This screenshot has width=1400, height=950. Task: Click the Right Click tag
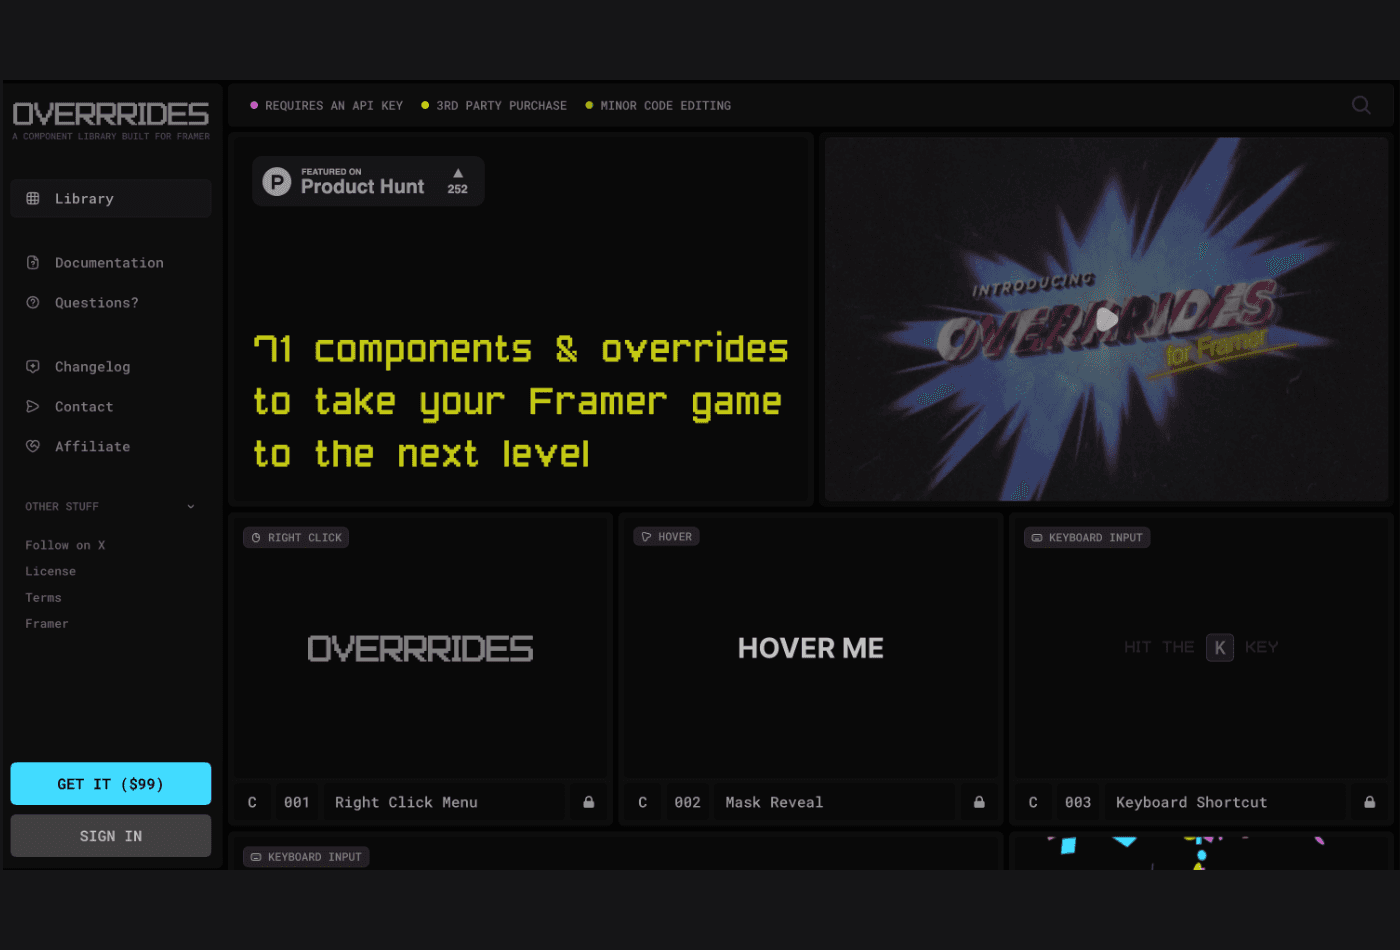pyautogui.click(x=296, y=538)
